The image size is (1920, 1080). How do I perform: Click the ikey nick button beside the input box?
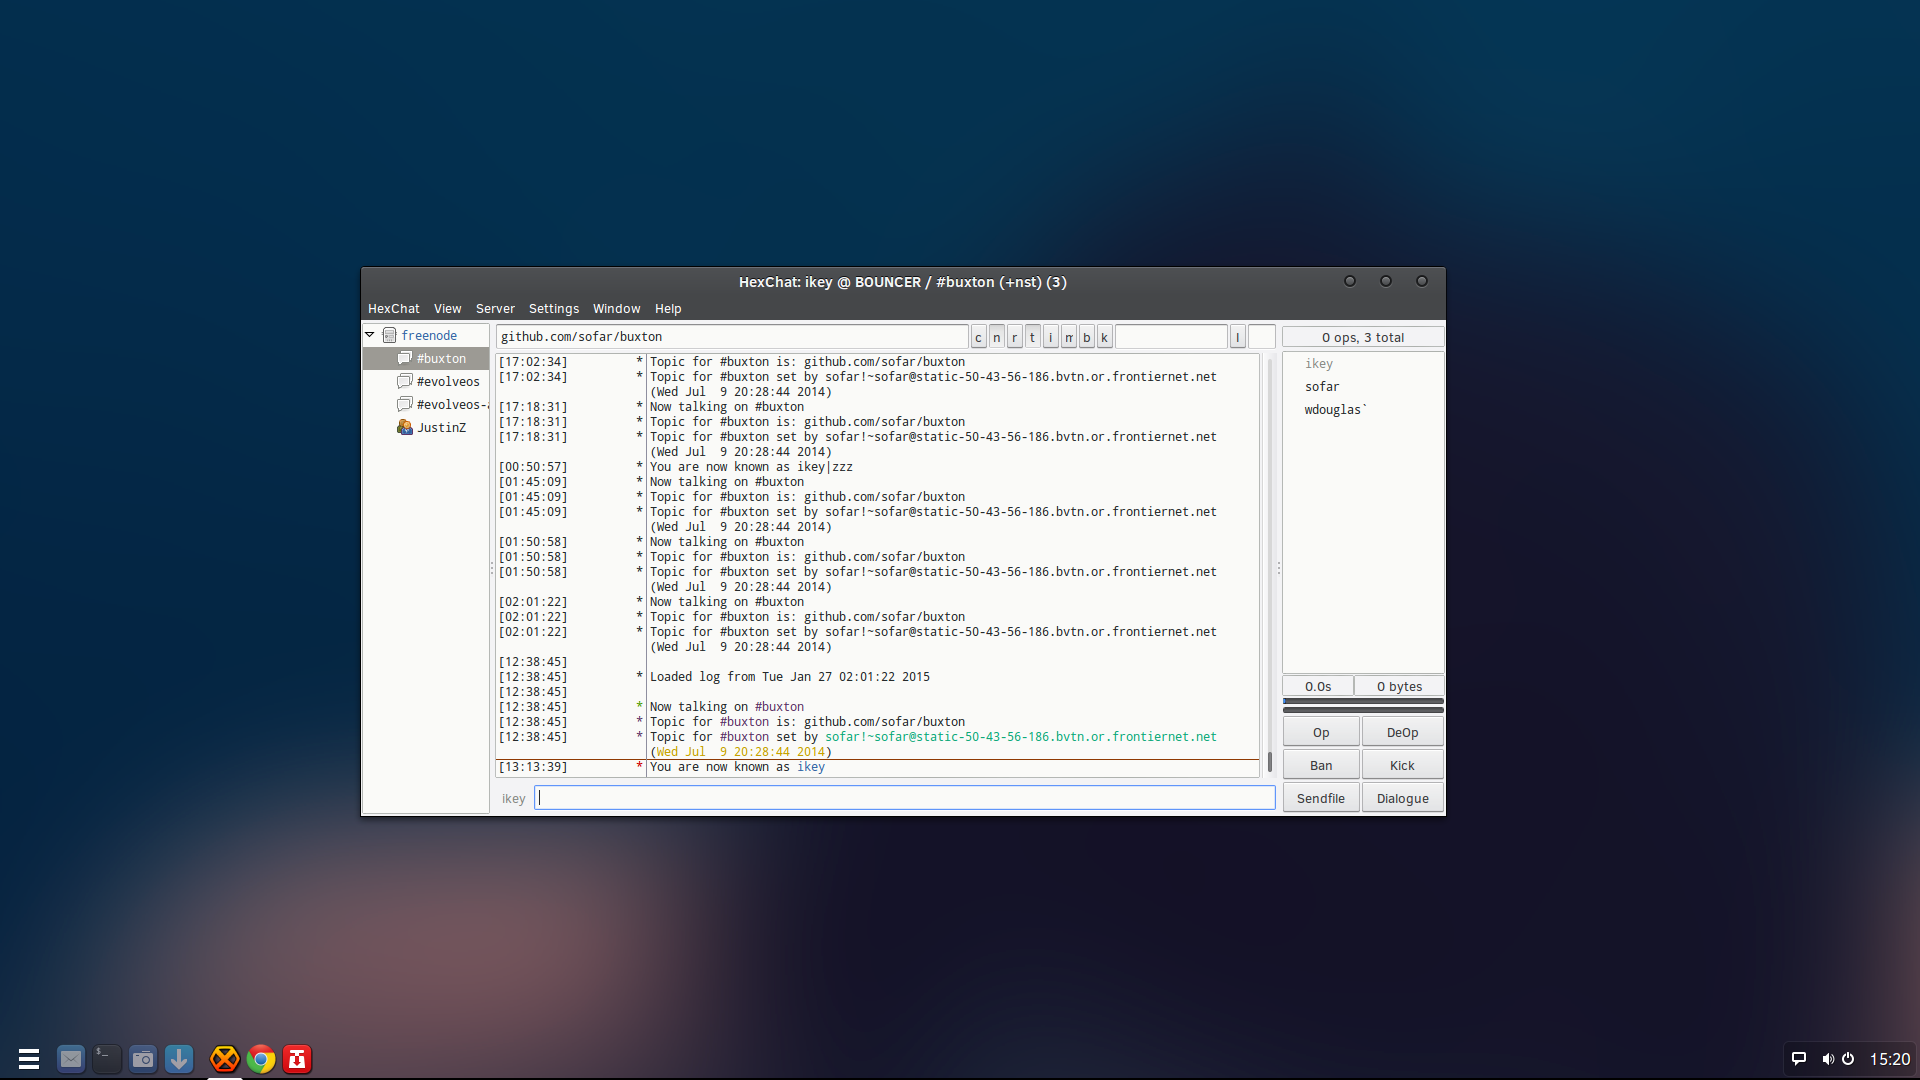513,798
